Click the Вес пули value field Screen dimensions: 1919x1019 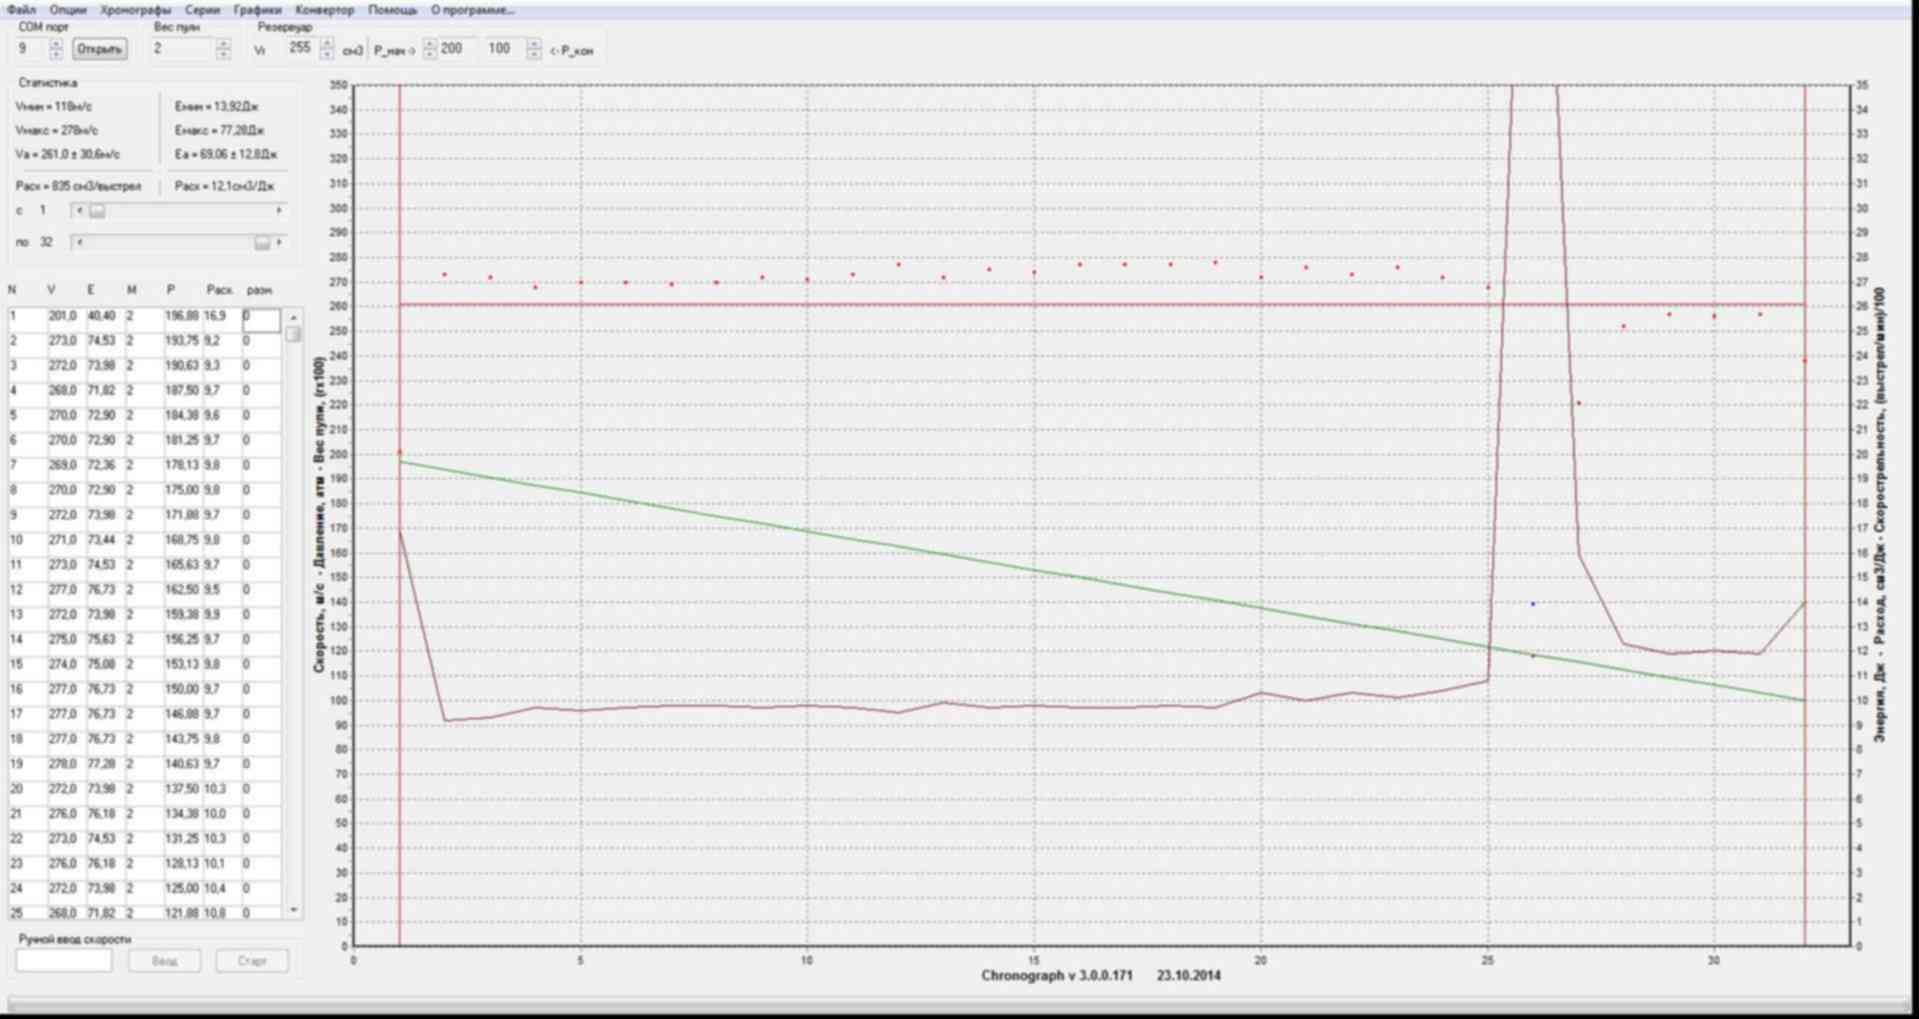click(x=183, y=49)
